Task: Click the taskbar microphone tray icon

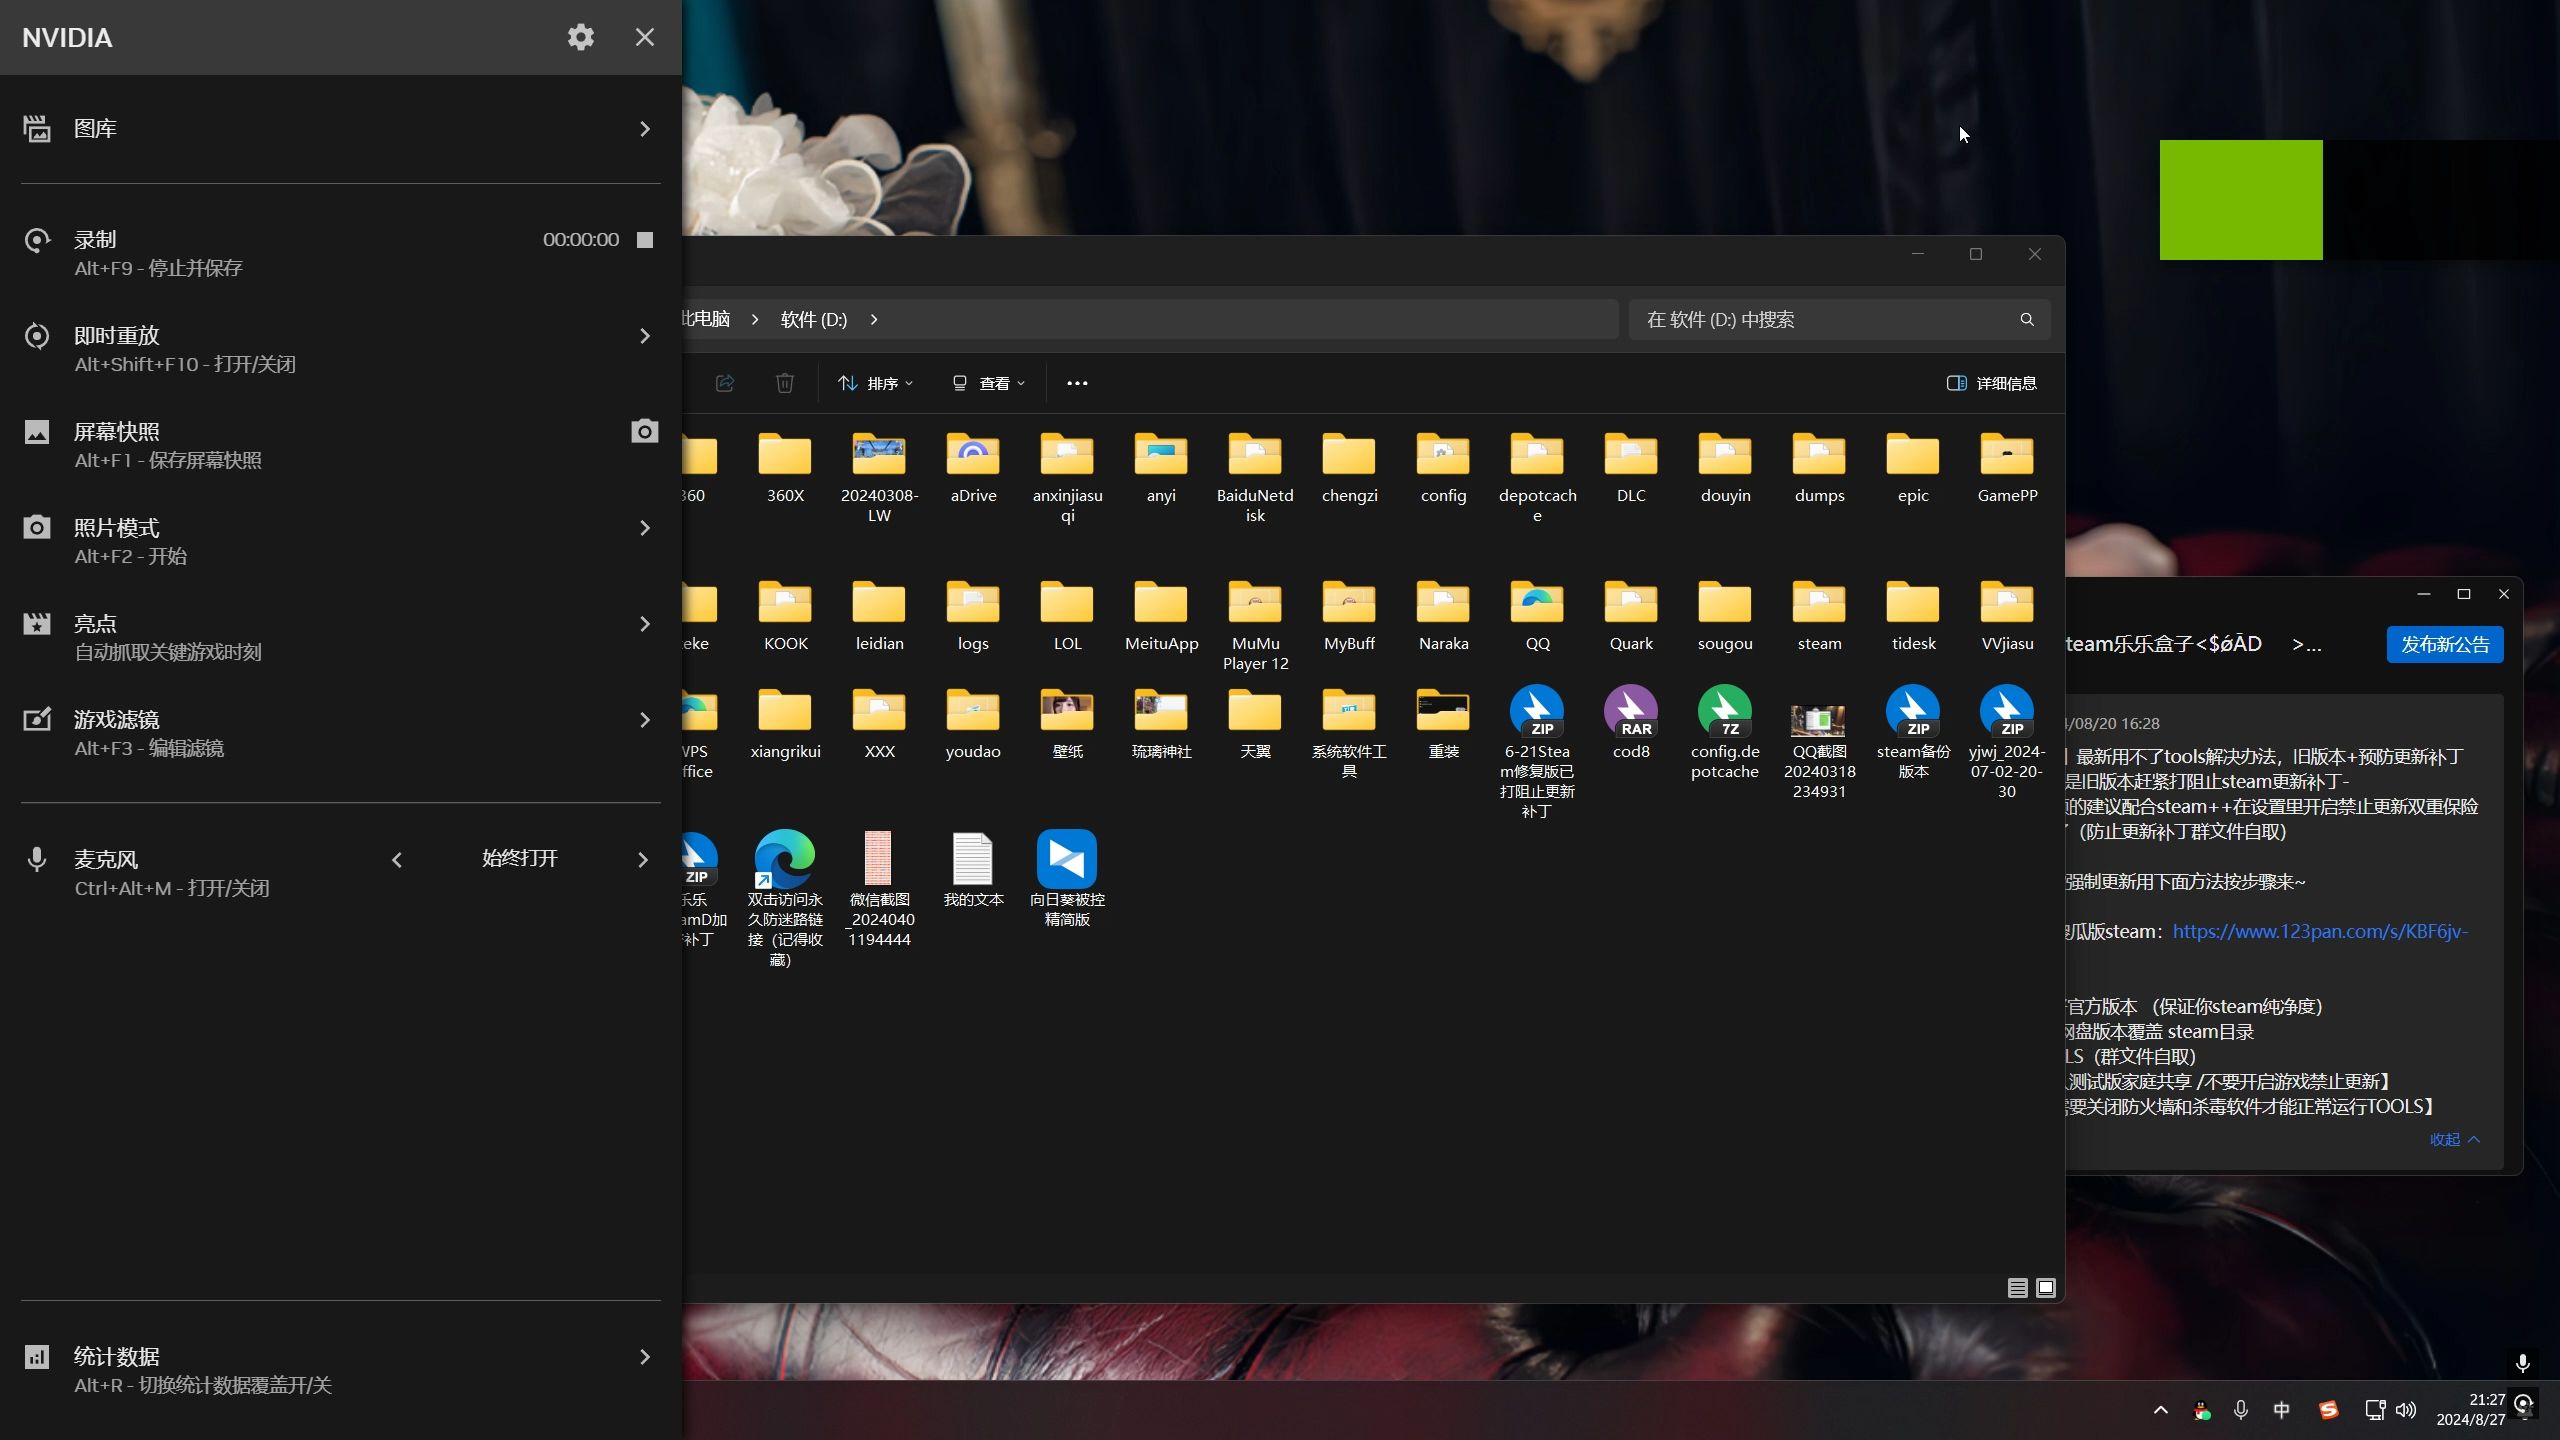Action: (x=2241, y=1410)
